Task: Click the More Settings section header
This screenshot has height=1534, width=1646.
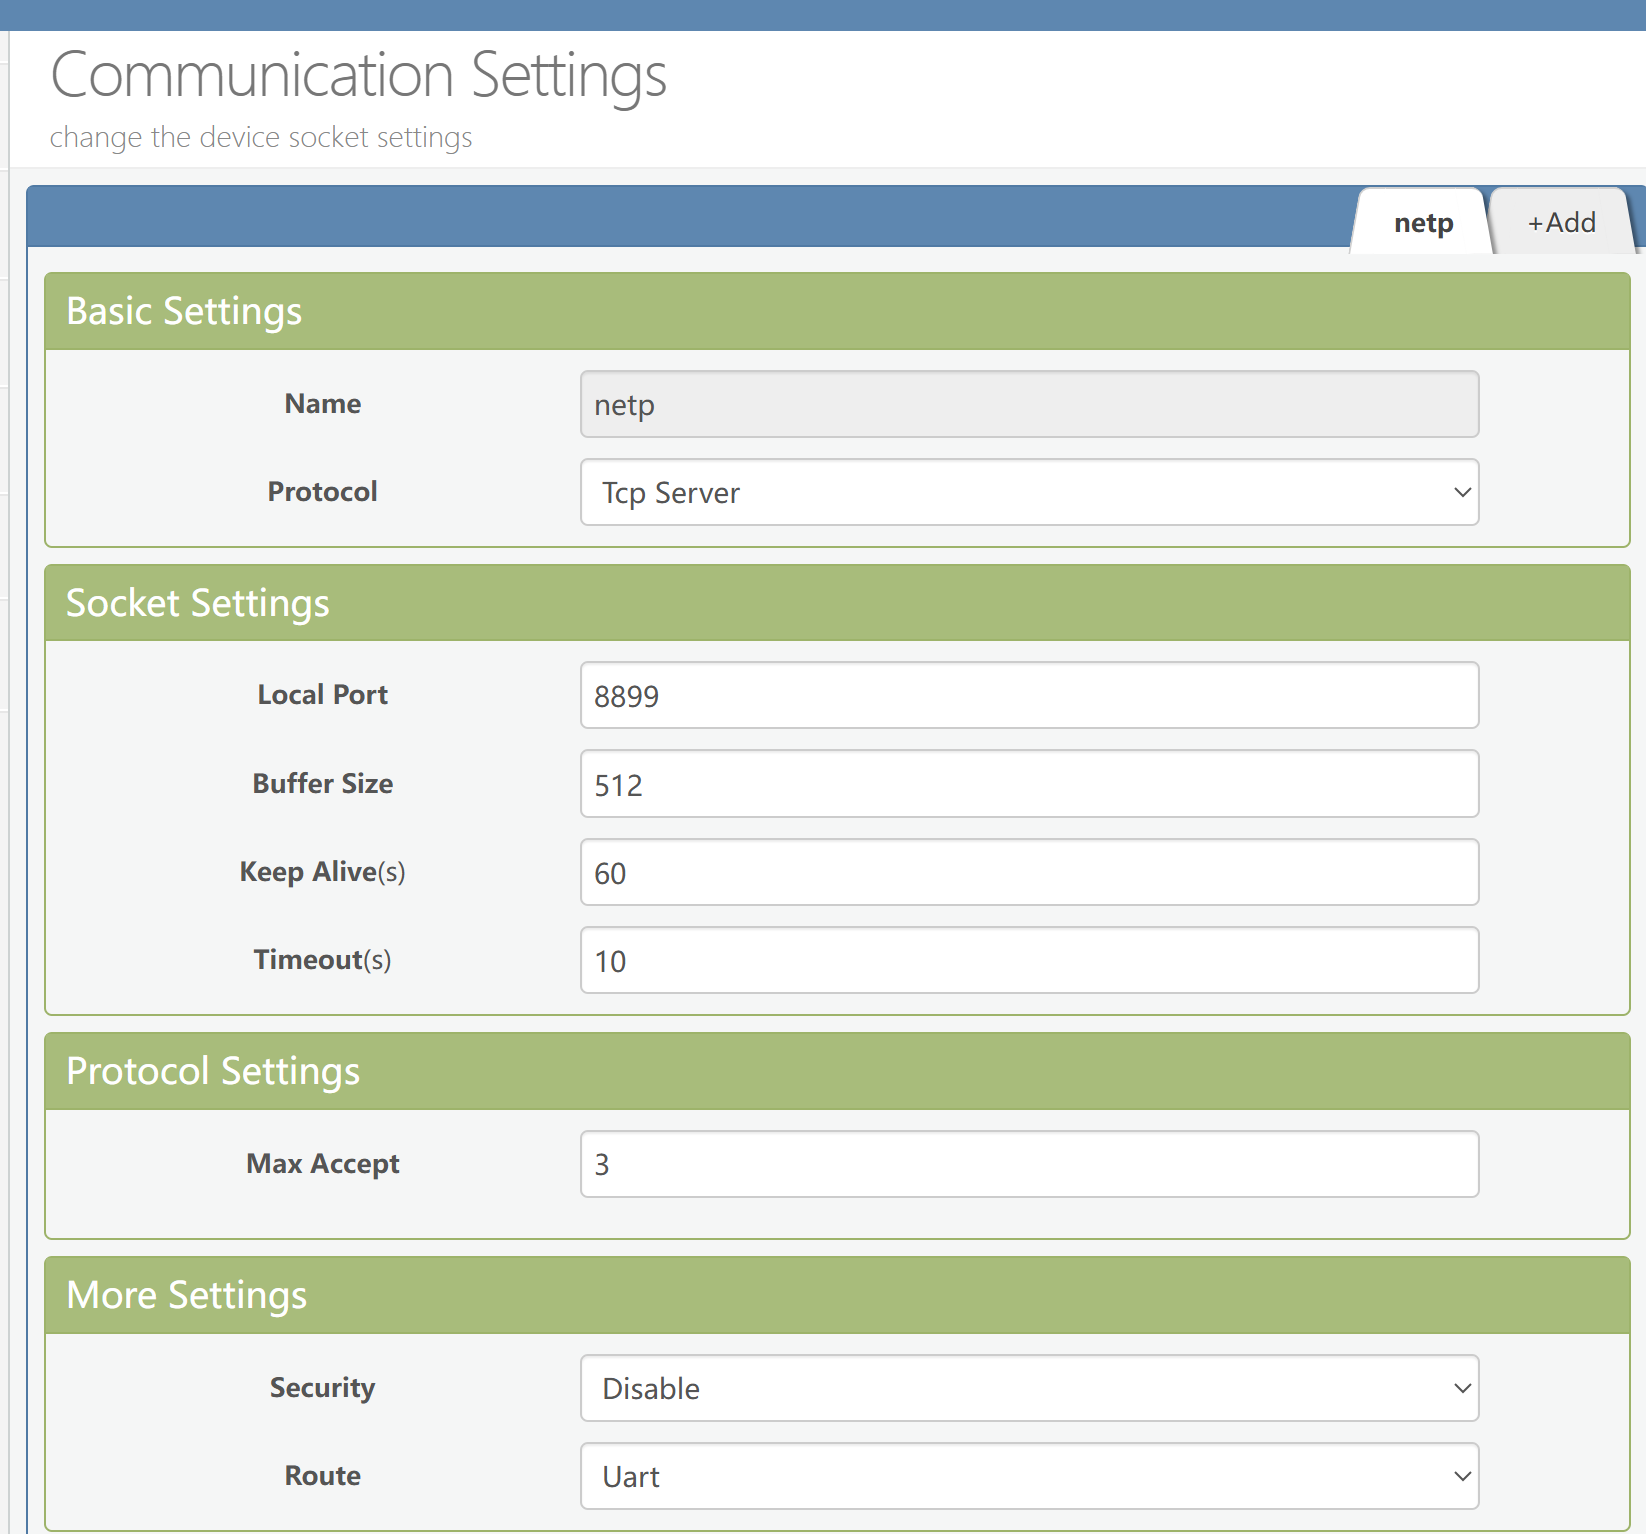Action: pos(837,1295)
